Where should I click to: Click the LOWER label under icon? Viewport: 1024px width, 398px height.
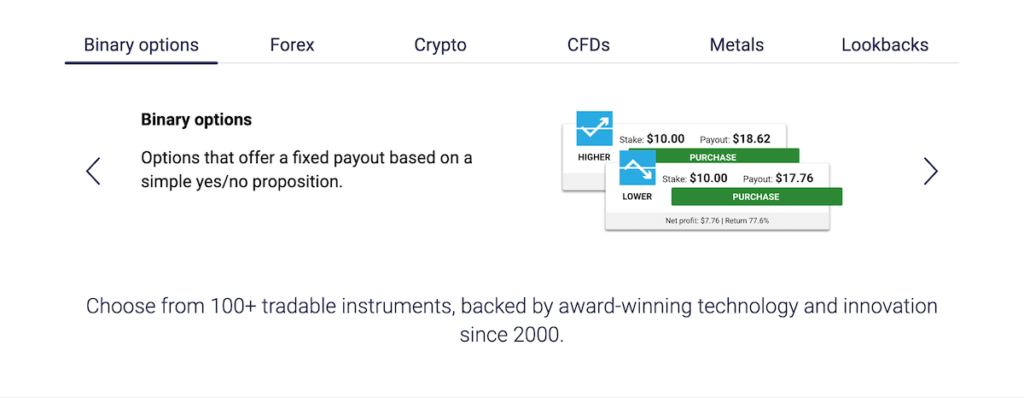coord(637,197)
